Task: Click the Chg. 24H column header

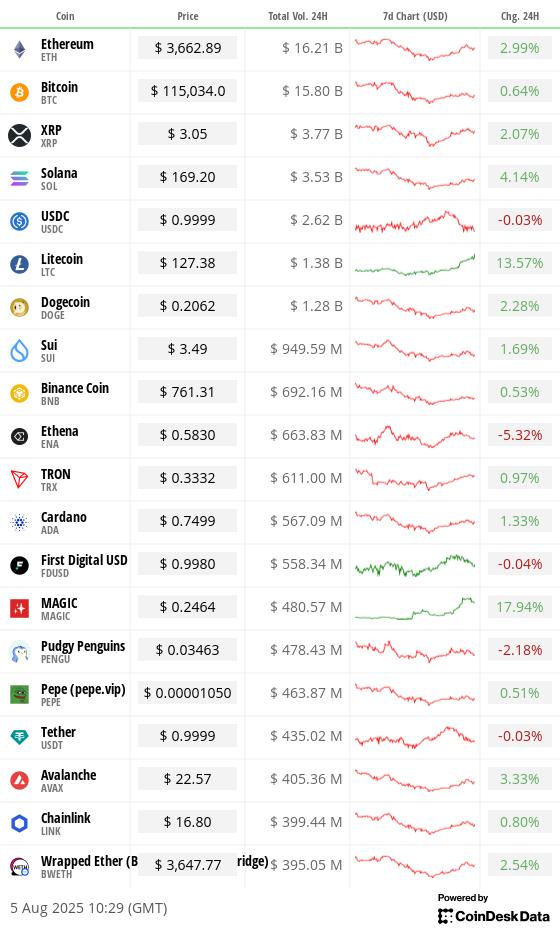Action: click(520, 16)
